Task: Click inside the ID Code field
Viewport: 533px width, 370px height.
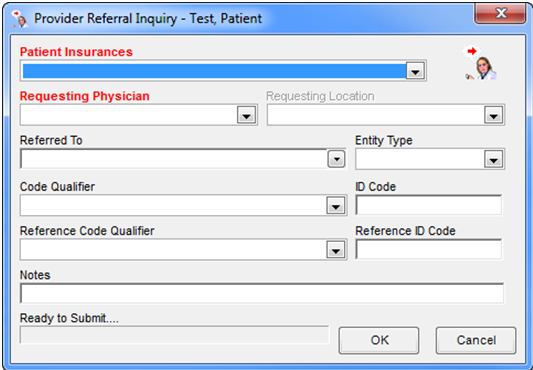Action: tap(429, 205)
